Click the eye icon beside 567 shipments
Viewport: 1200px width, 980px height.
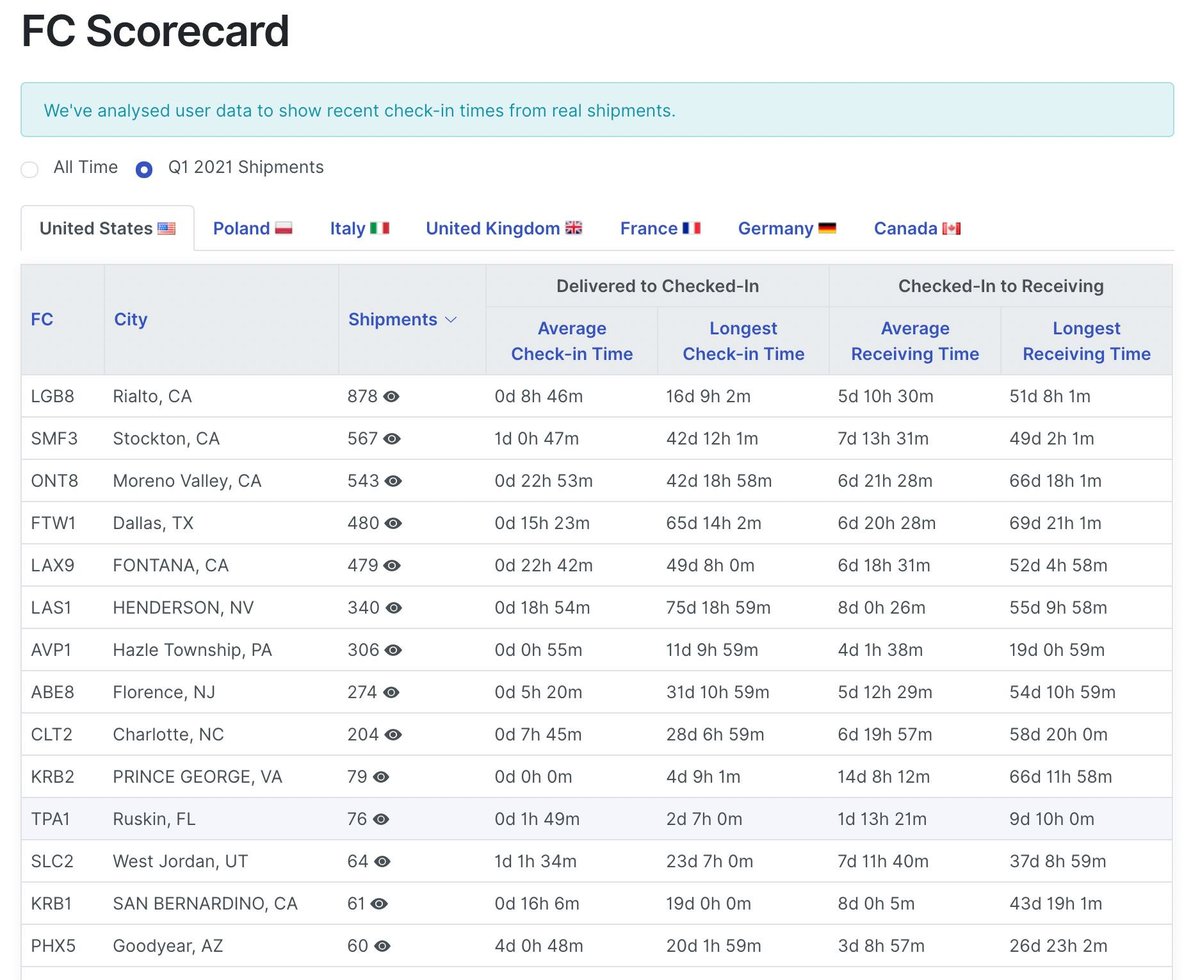click(392, 439)
